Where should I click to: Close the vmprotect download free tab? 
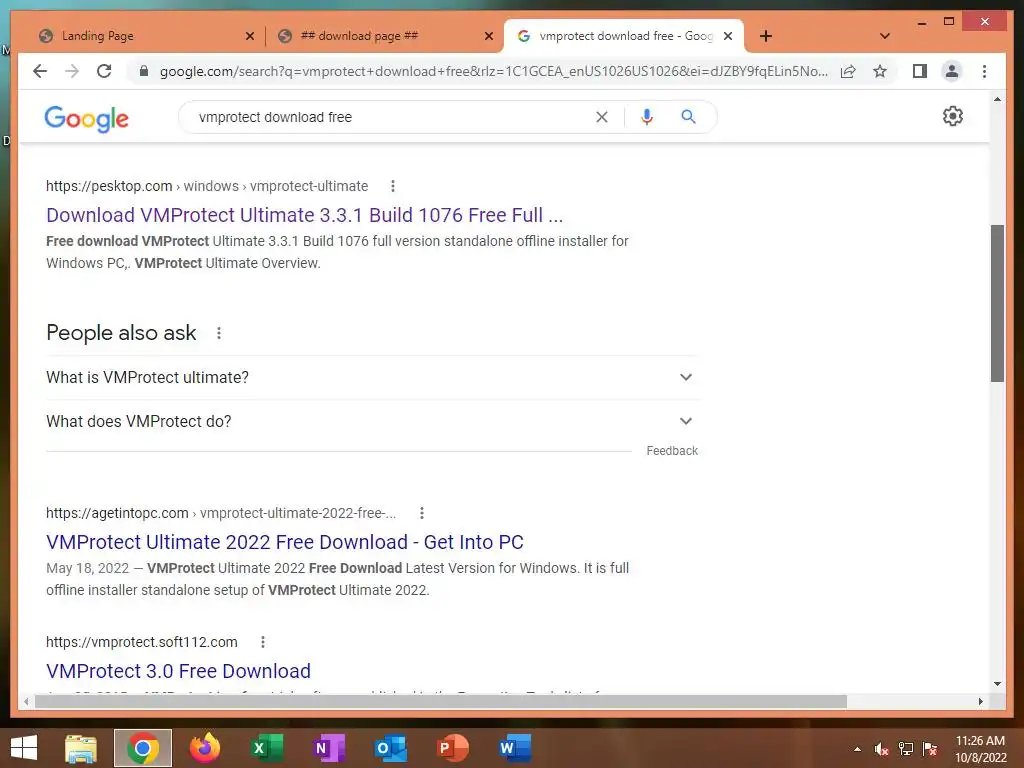[x=728, y=36]
